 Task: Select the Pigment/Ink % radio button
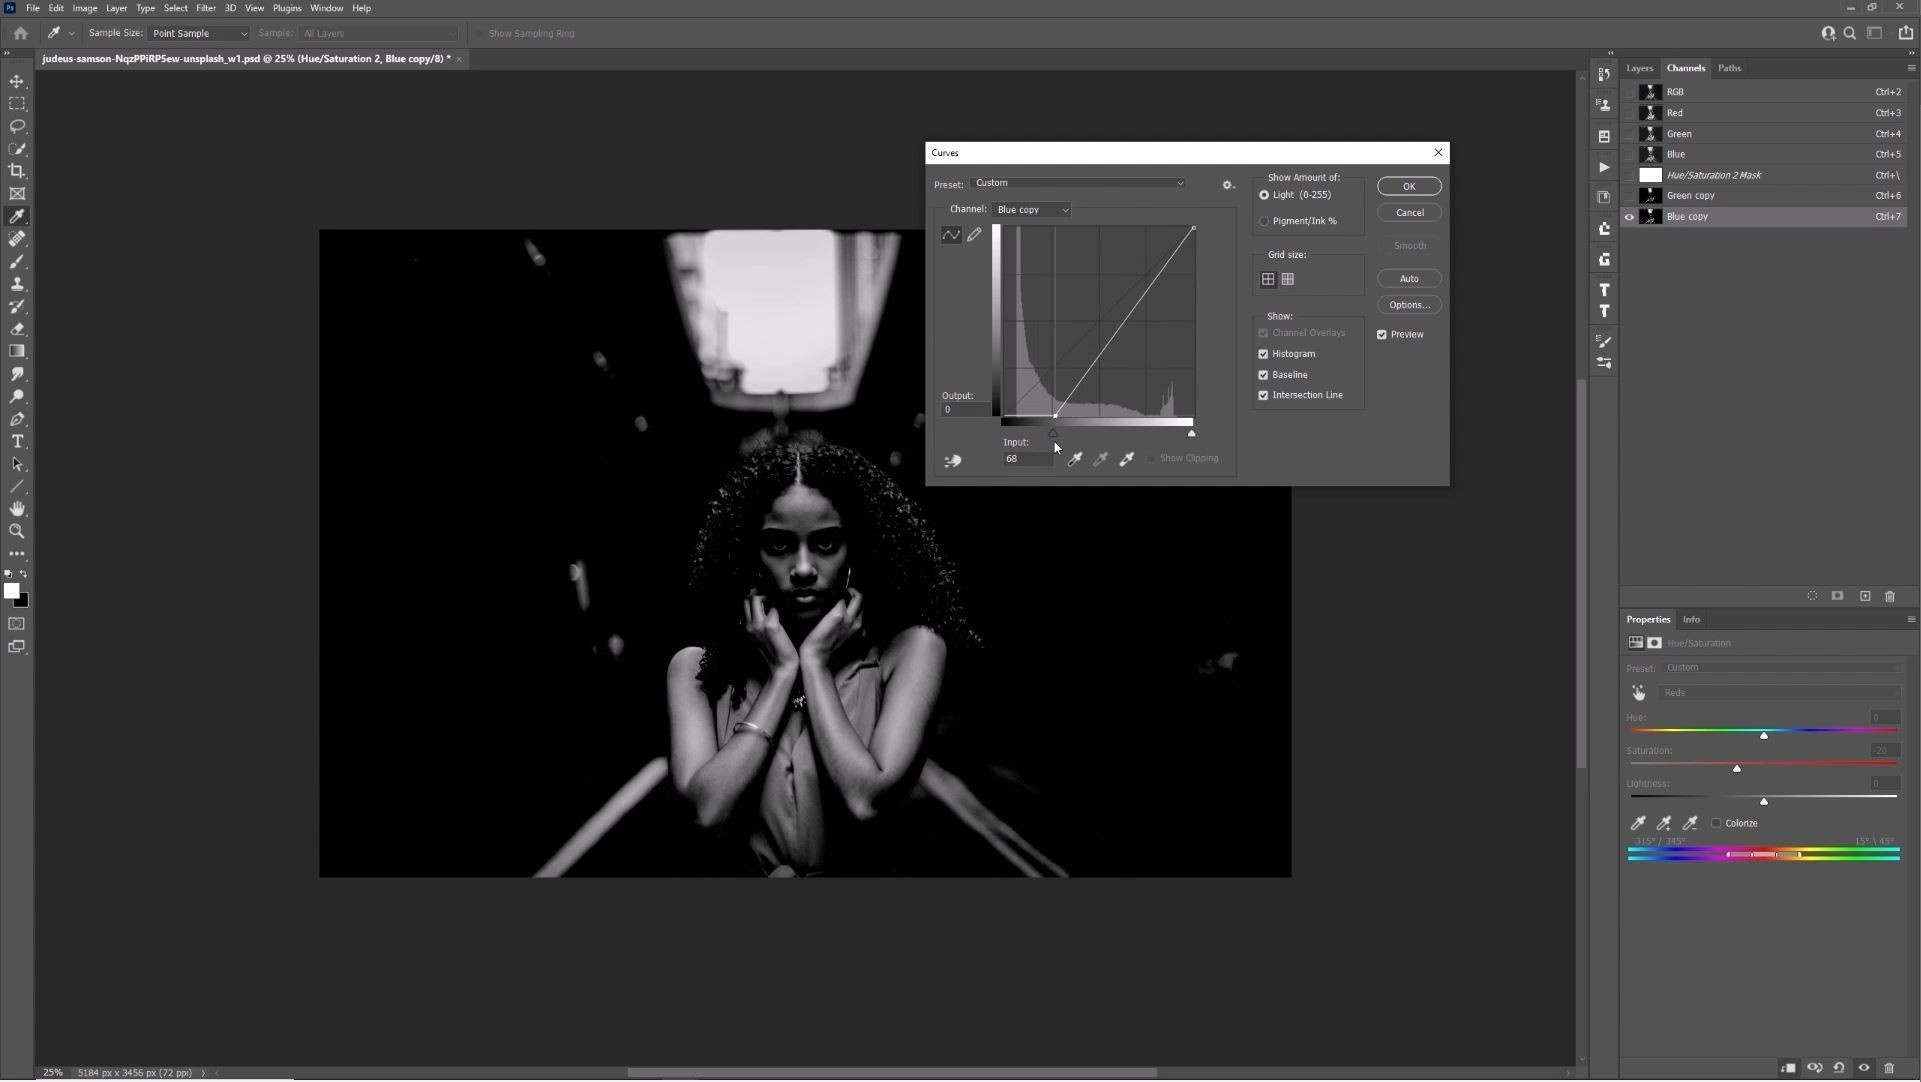tap(1264, 221)
